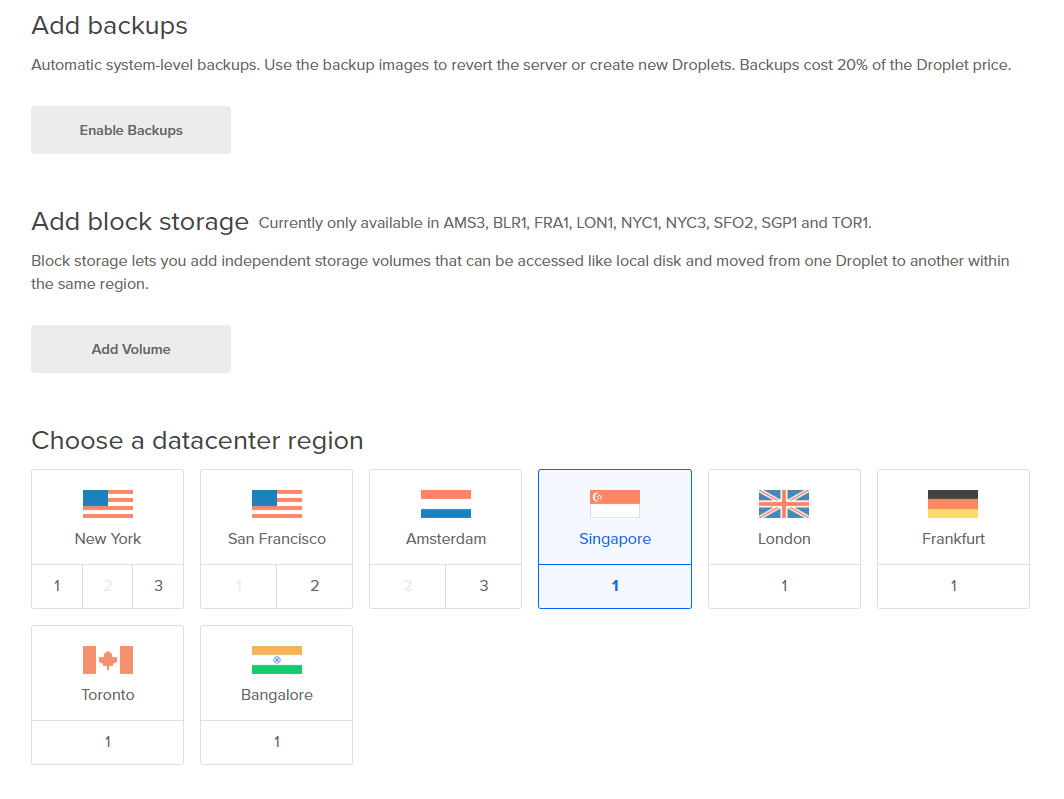Choose New York datacenter number 3

tap(158, 586)
